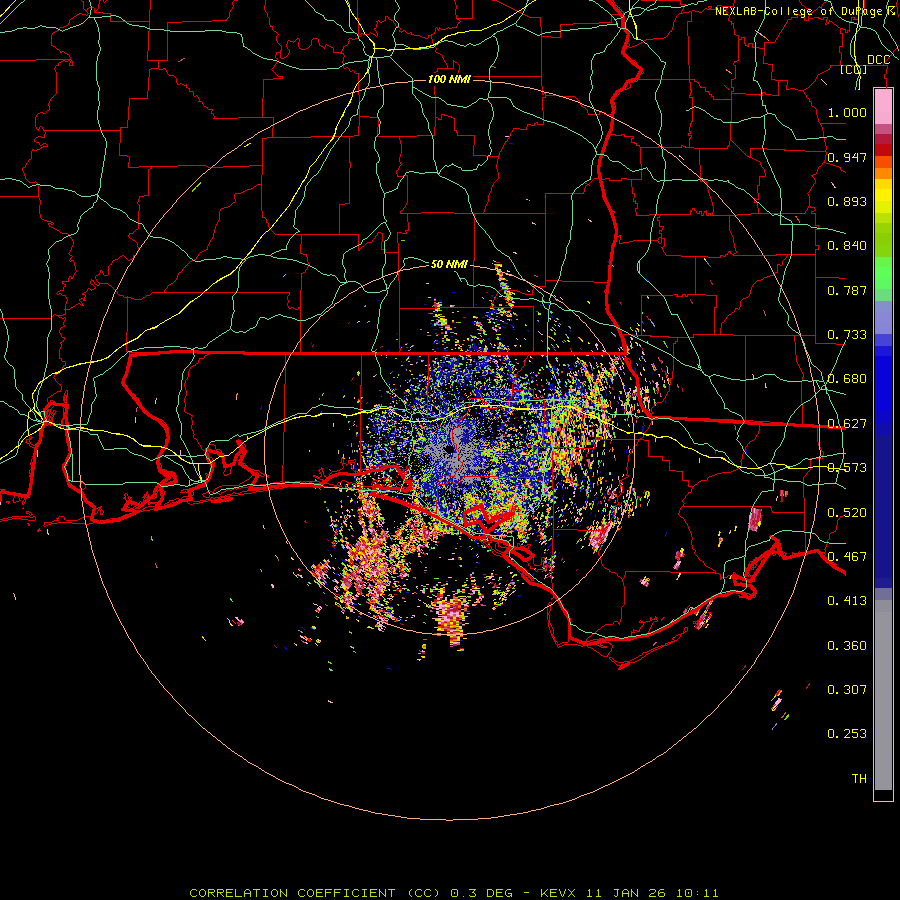Pick the light pink top segment of the color bar
This screenshot has width=900, height=900.
pos(883,107)
